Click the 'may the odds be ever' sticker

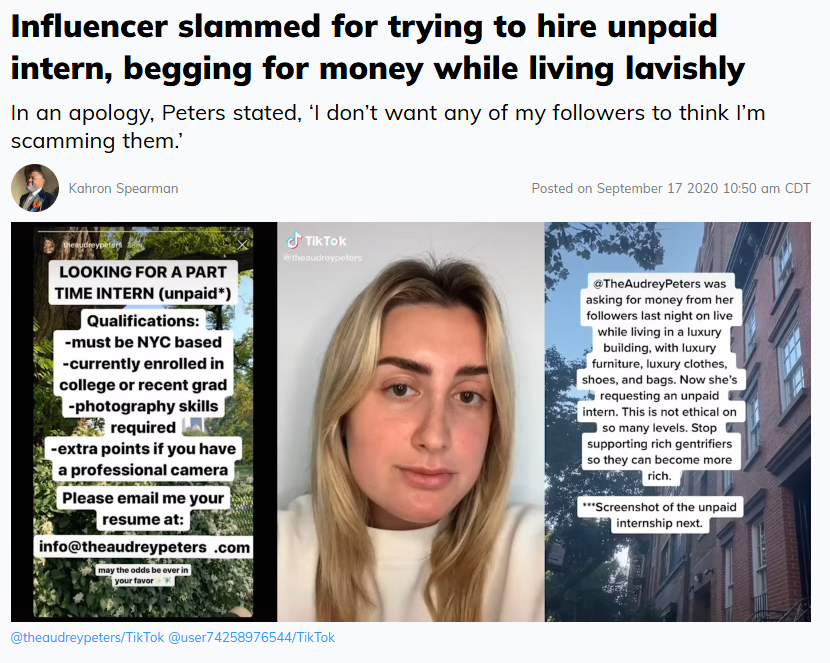point(143,575)
